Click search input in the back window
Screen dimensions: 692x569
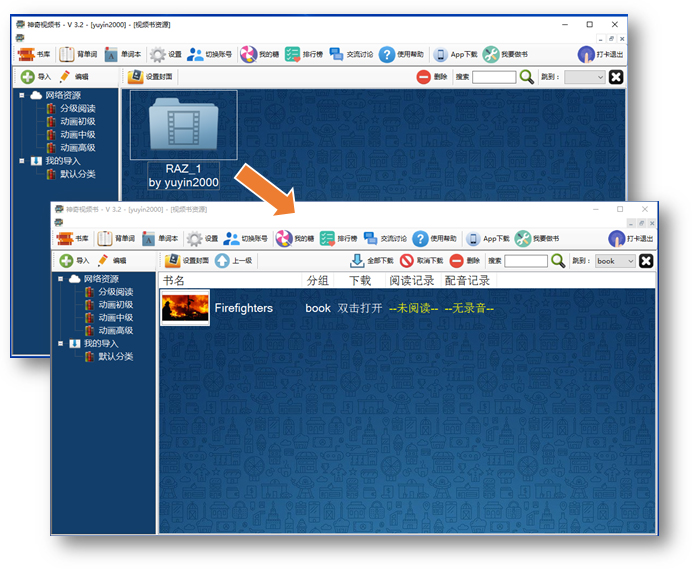[494, 77]
